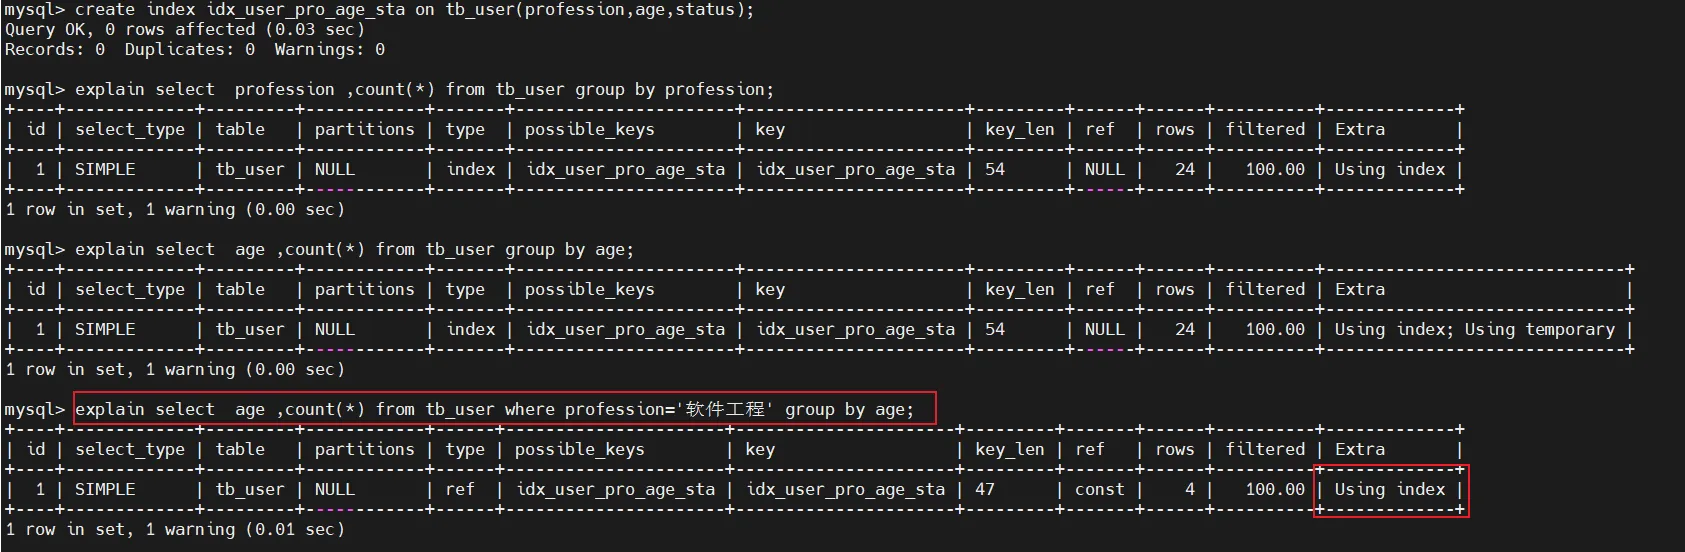Viewport: 1685px width, 552px height.
Task: Click the 'const' value in ref column
Action: coord(1099,490)
